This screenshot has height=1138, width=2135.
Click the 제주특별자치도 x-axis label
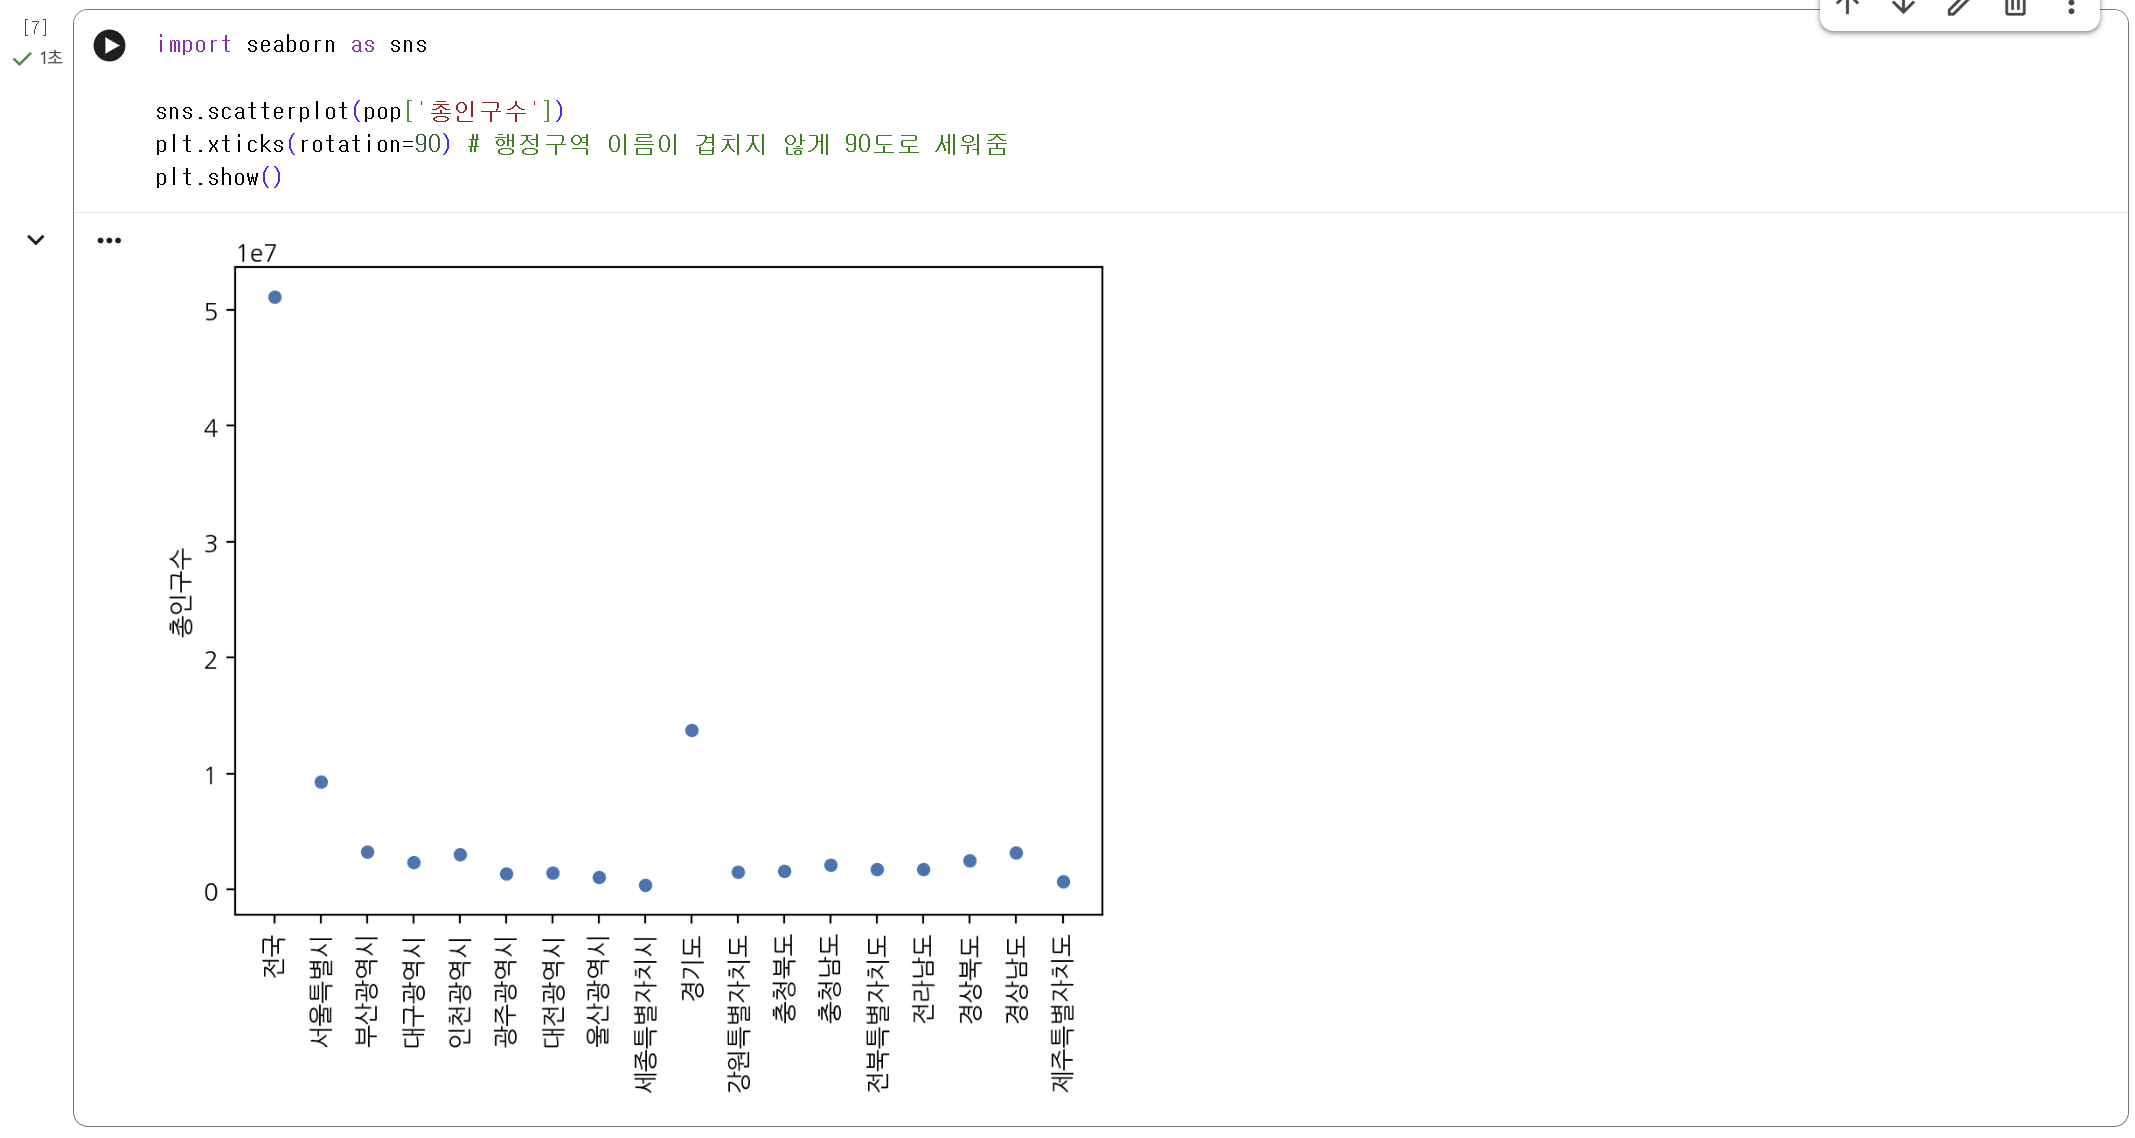coord(1062,1012)
